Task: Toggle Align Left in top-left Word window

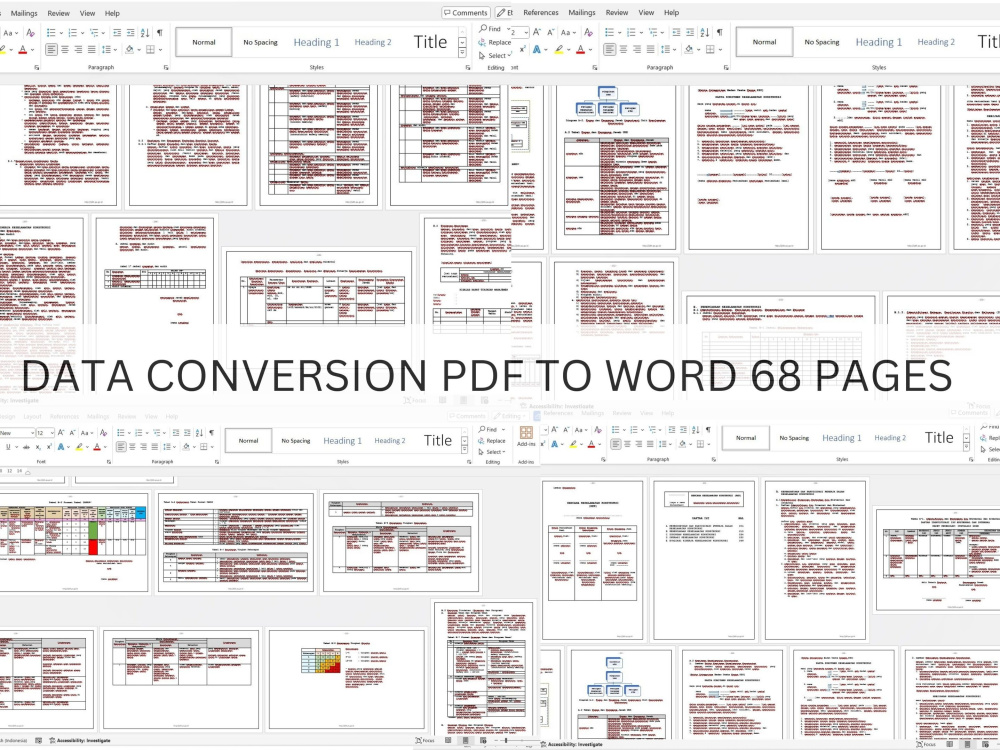Action: click(51, 50)
